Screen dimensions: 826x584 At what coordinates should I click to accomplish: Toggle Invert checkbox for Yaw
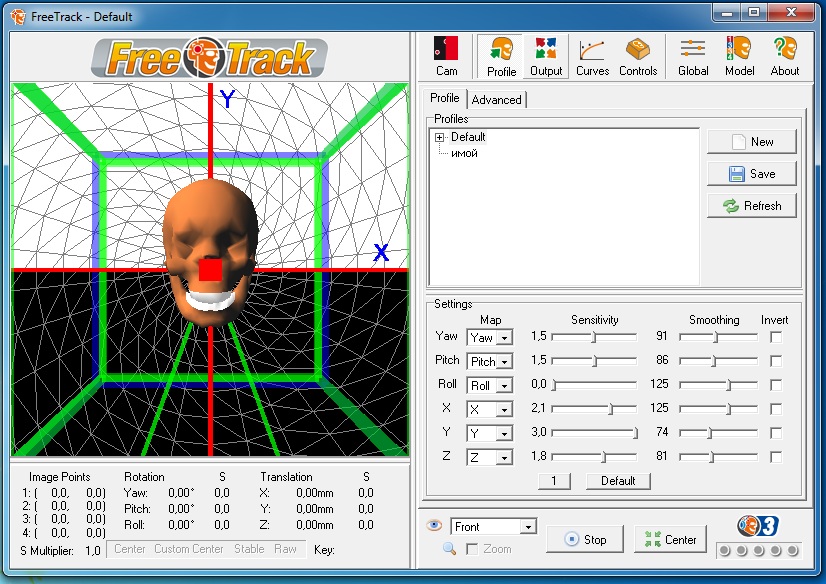click(x=775, y=337)
